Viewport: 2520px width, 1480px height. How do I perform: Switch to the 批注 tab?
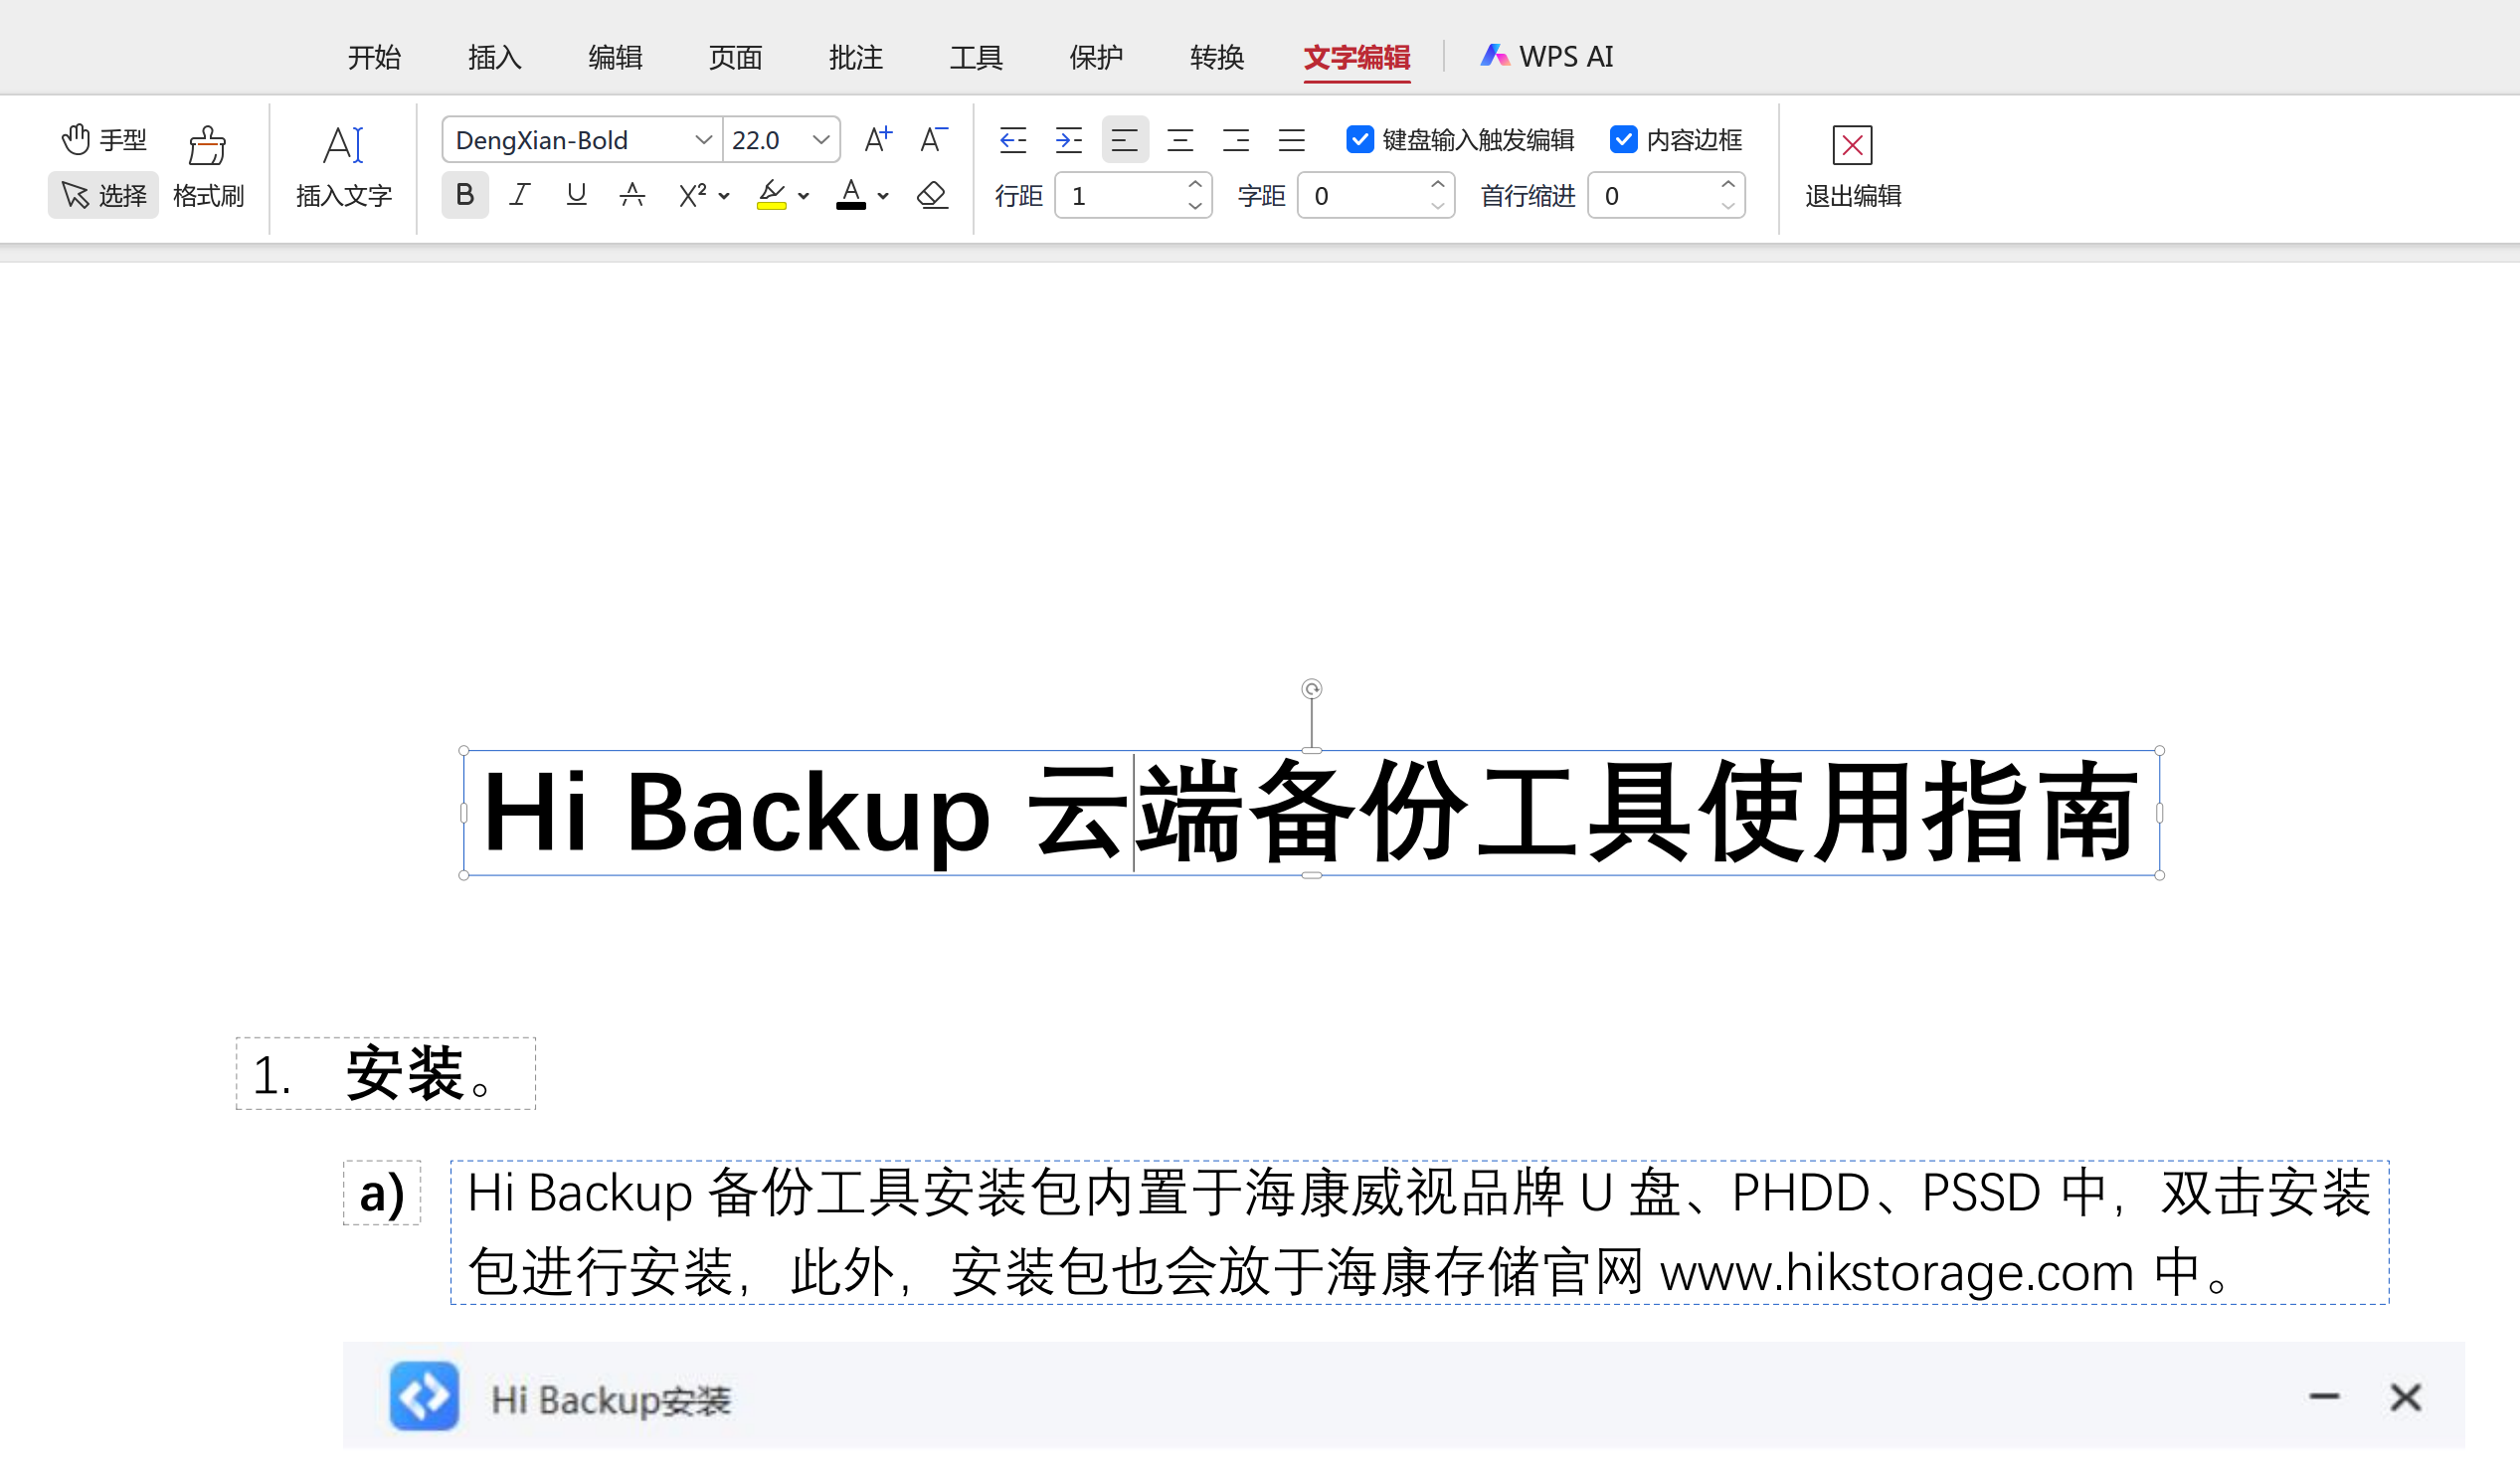coord(856,57)
